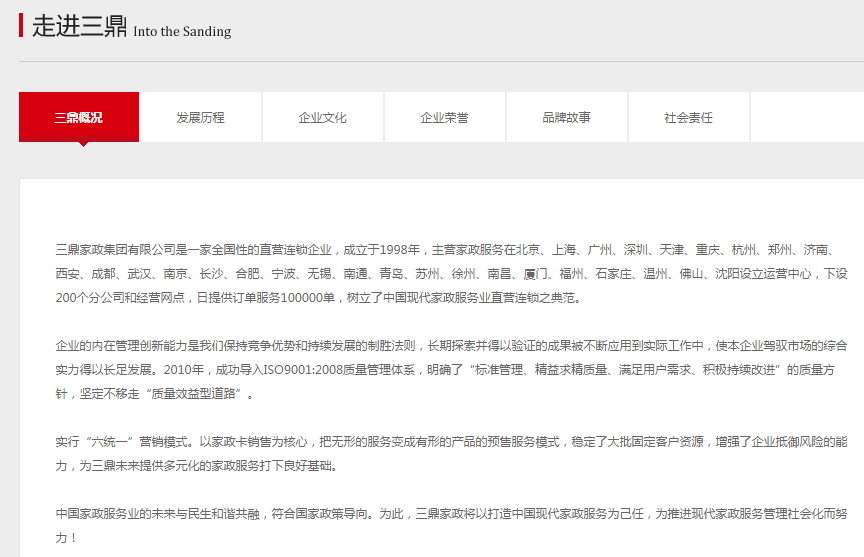Click the line mentioning ISO9001:2008质量管理体系
The height and width of the screenshot is (557, 864).
445,370
